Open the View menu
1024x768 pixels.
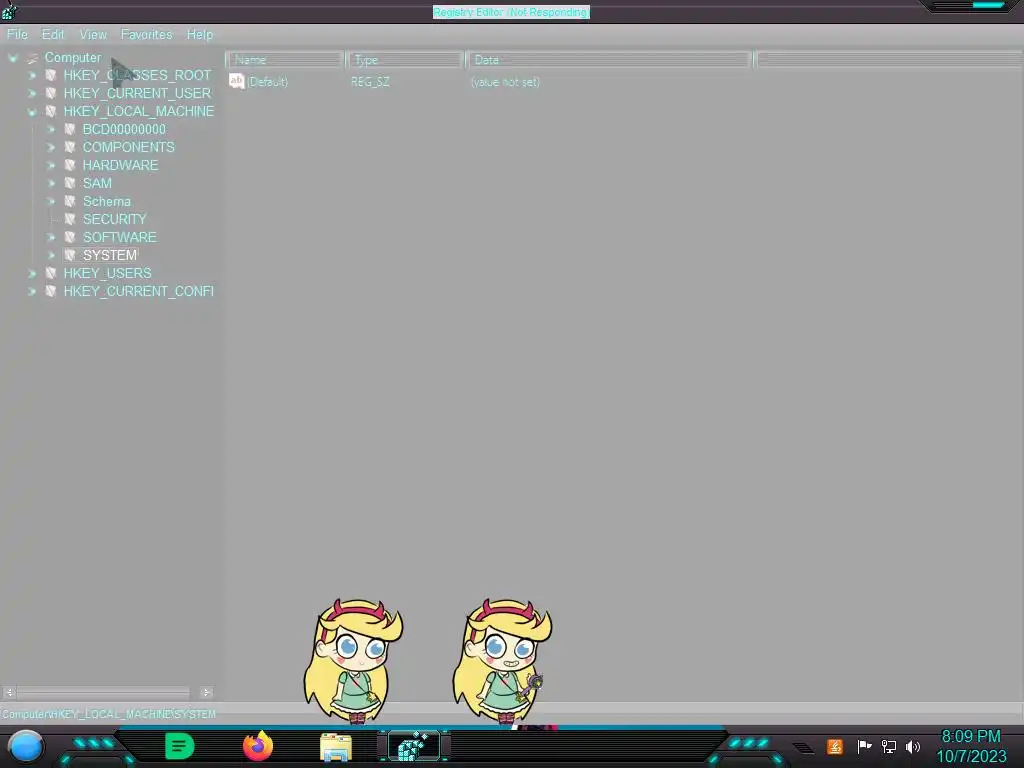point(93,35)
